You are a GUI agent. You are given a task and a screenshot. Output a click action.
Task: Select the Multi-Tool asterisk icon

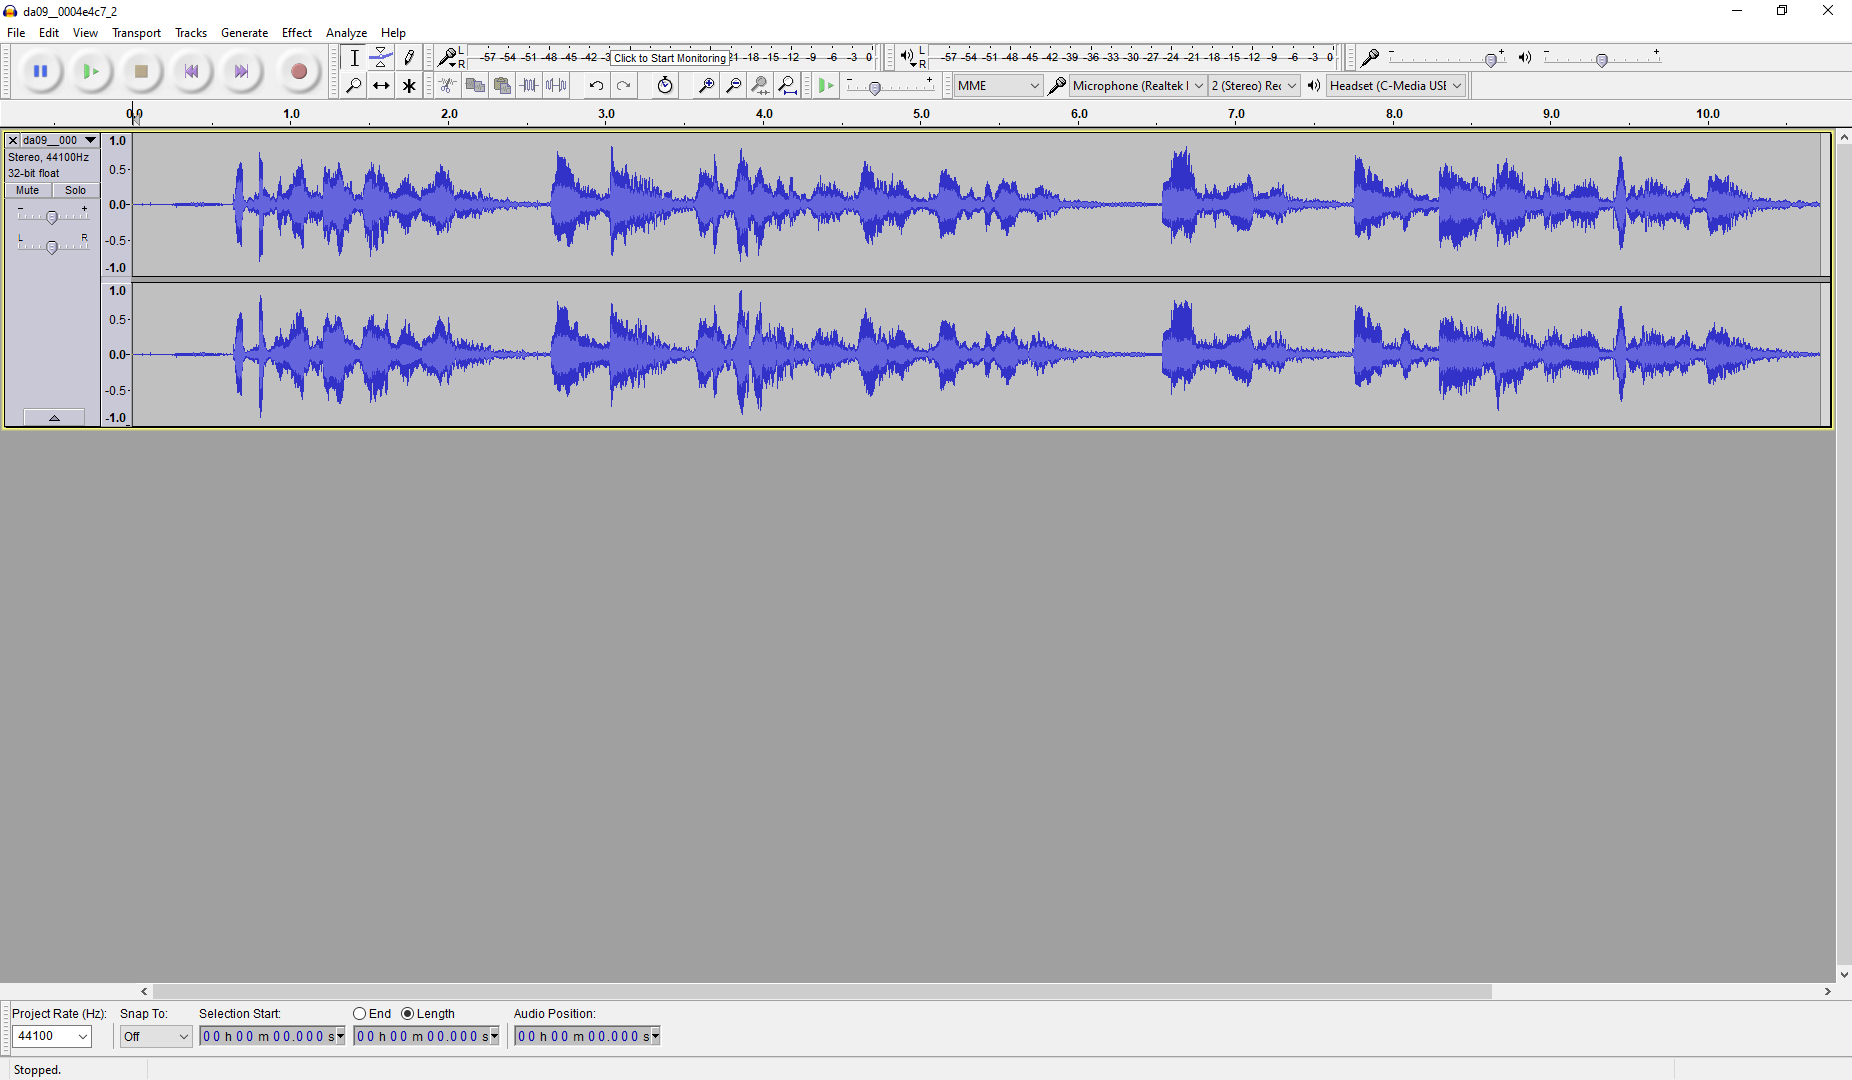click(409, 86)
